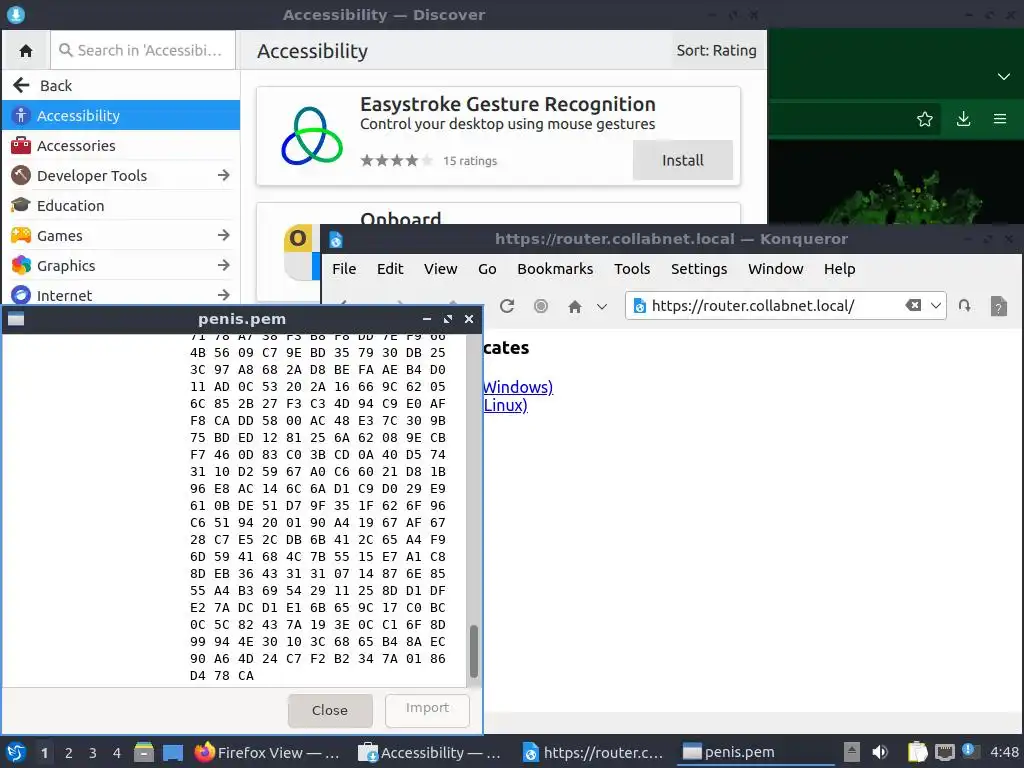Expand the Developer Tools subcategories arrow
This screenshot has height=768, width=1024.
223,175
